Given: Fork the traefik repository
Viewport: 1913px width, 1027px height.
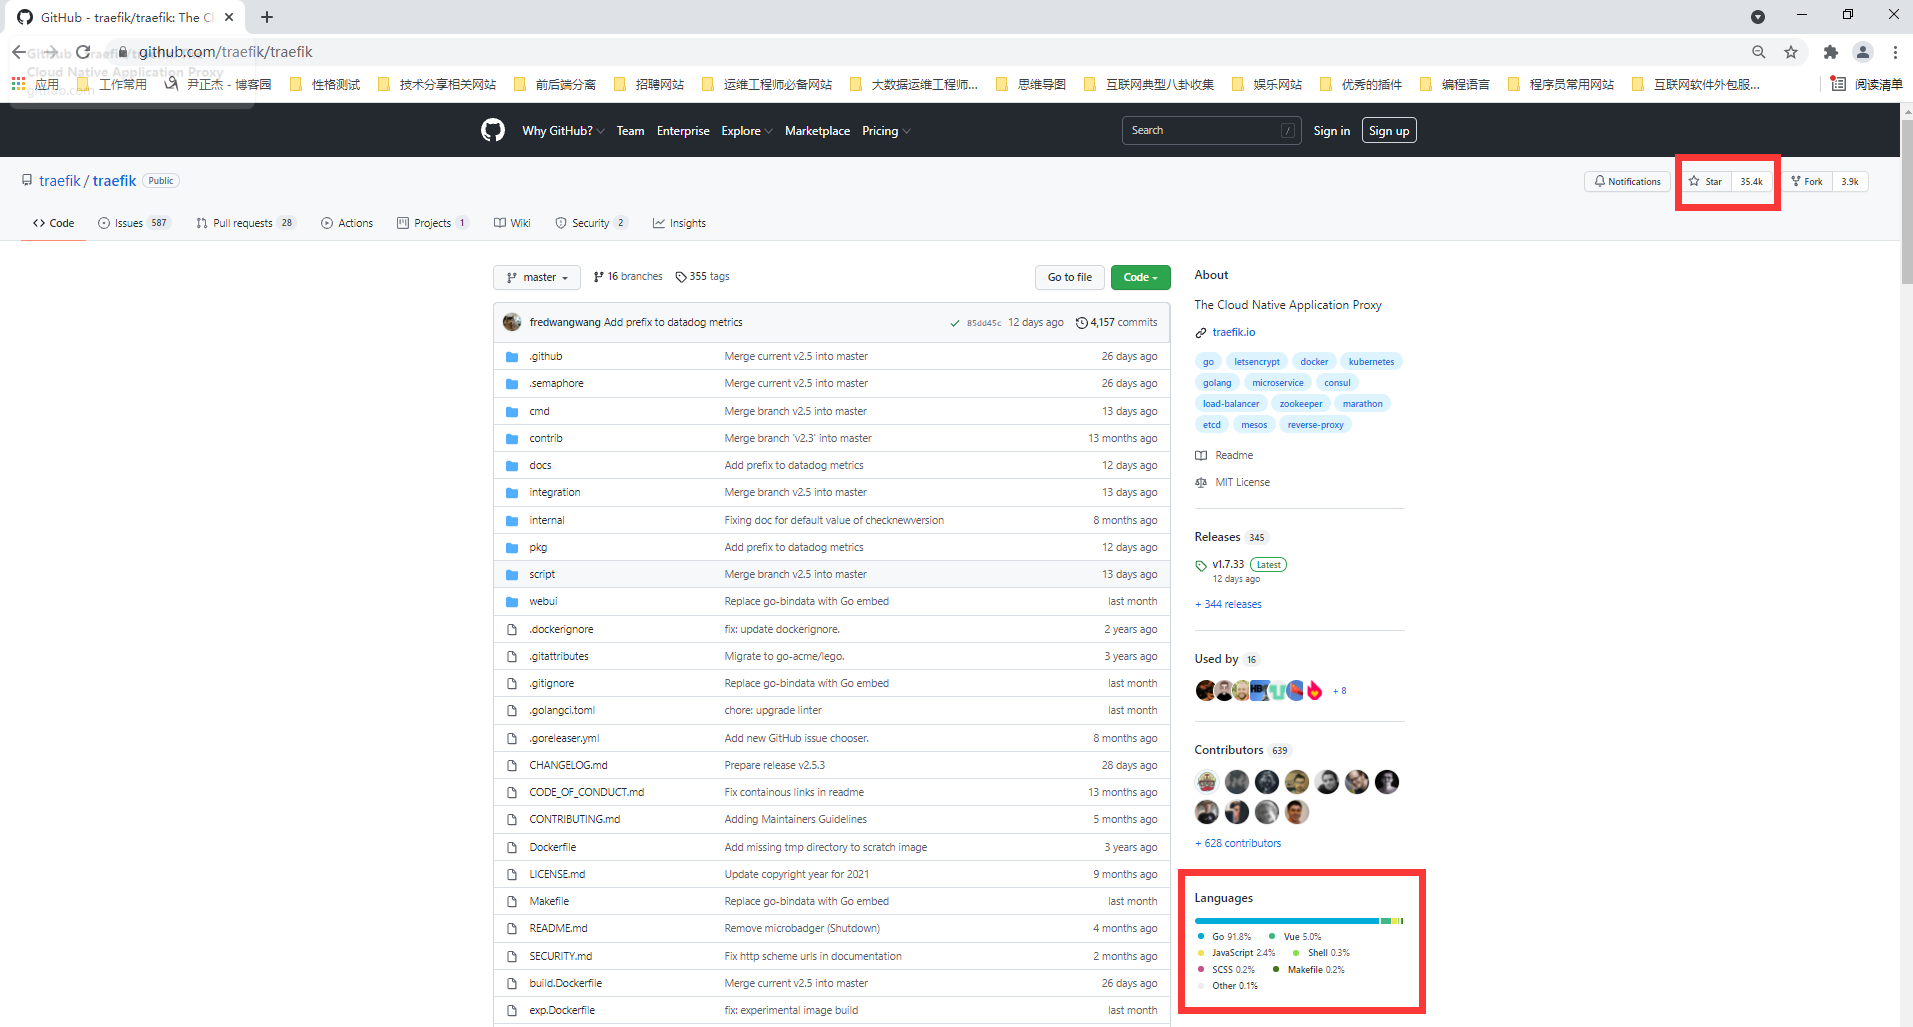Looking at the screenshot, I should point(1807,181).
